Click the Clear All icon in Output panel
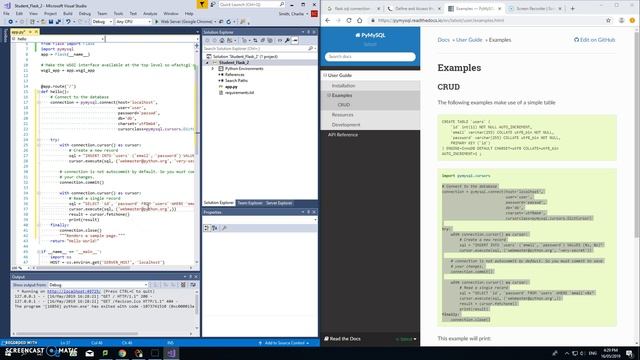The width and height of the screenshot is (640, 360). click(183, 284)
